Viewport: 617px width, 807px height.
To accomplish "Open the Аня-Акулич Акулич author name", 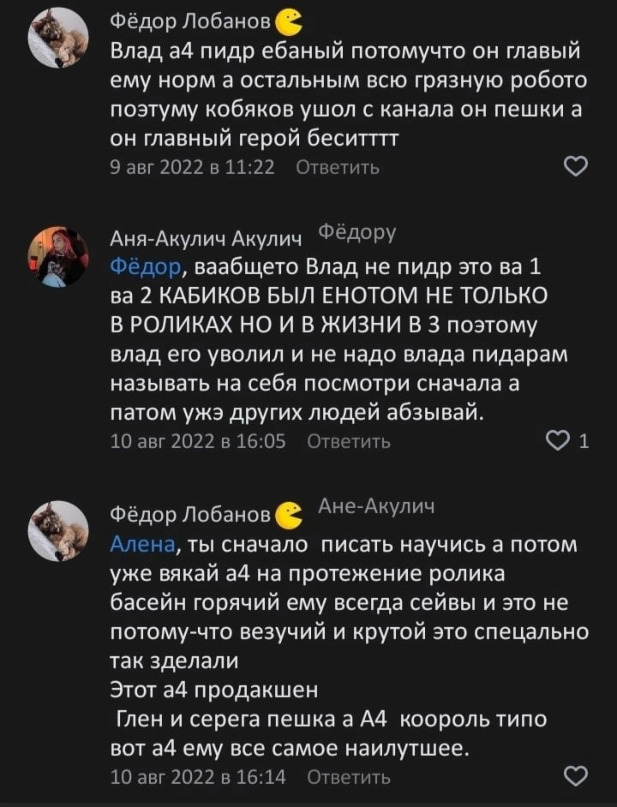I will [204, 238].
